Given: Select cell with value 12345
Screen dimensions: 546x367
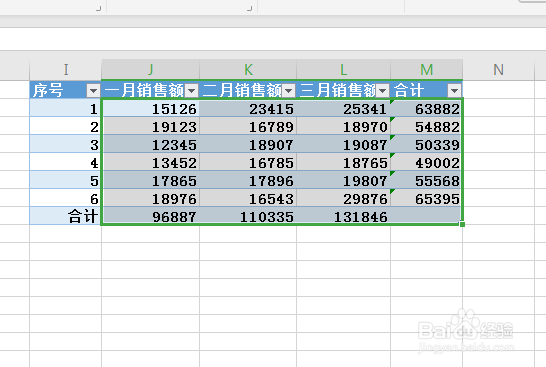Looking at the screenshot, I should 150,144.
